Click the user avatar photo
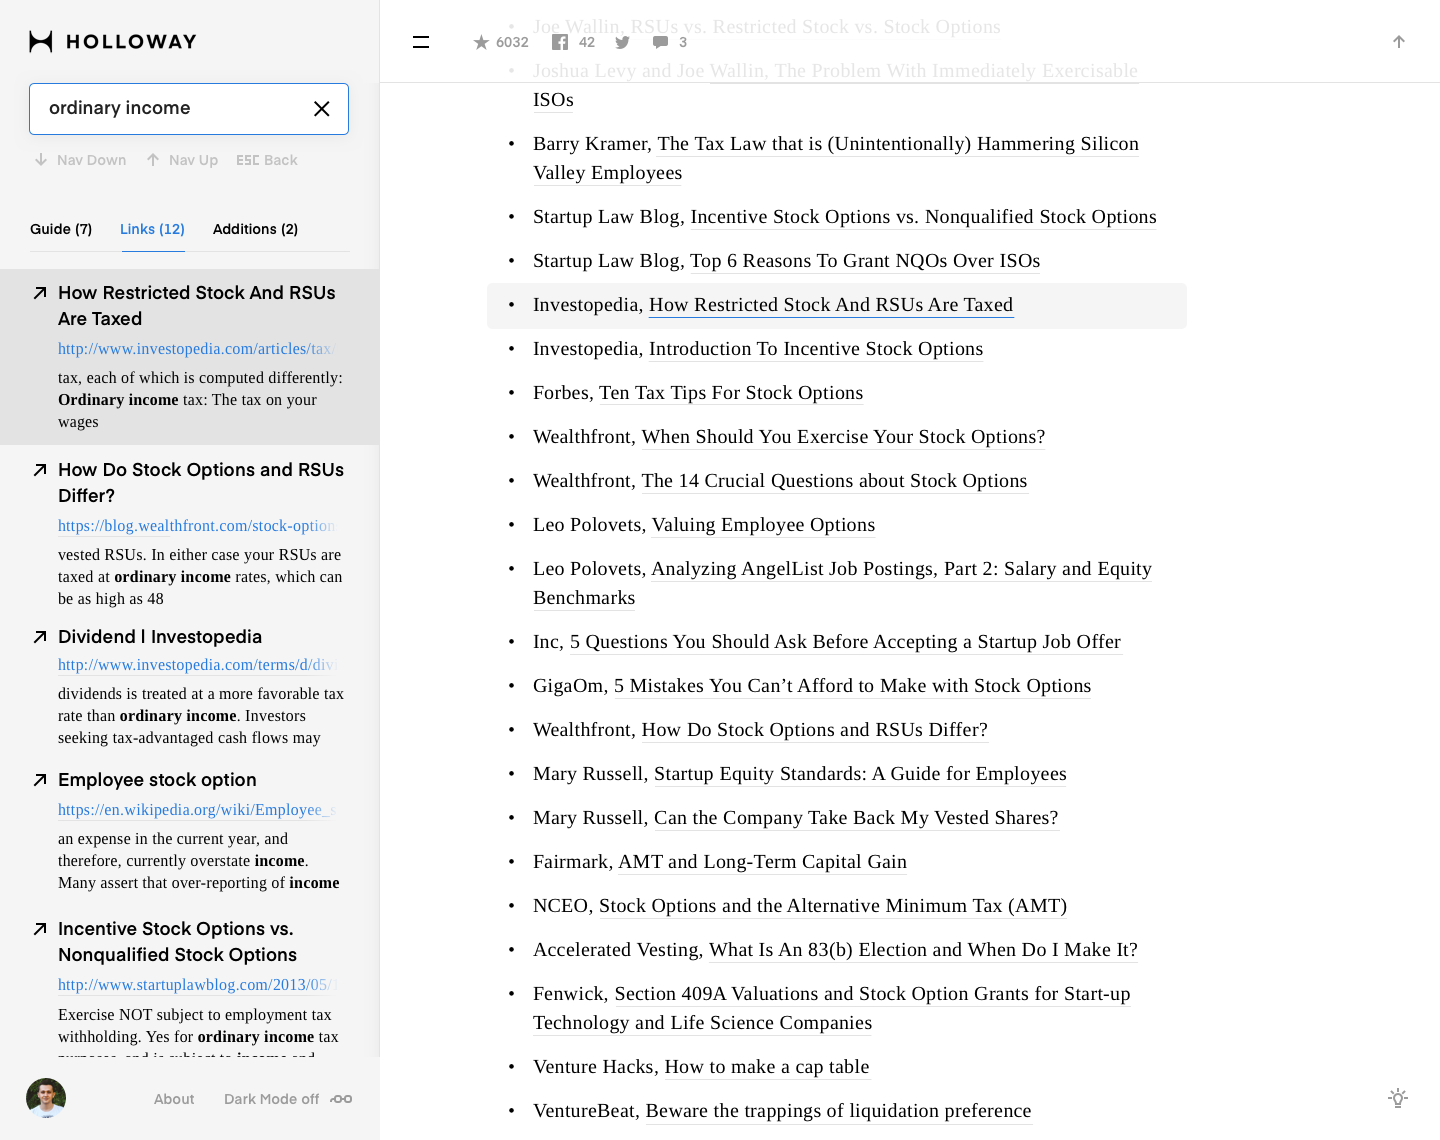Screen dimensions: 1440x1140 [x=46, y=1098]
